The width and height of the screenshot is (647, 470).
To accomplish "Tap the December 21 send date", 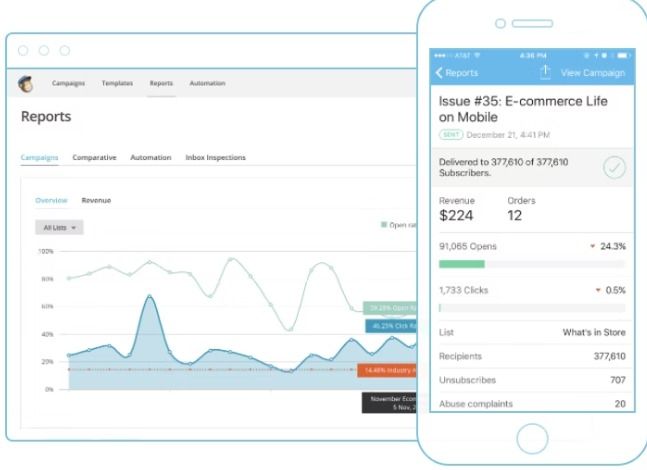I will pos(508,135).
